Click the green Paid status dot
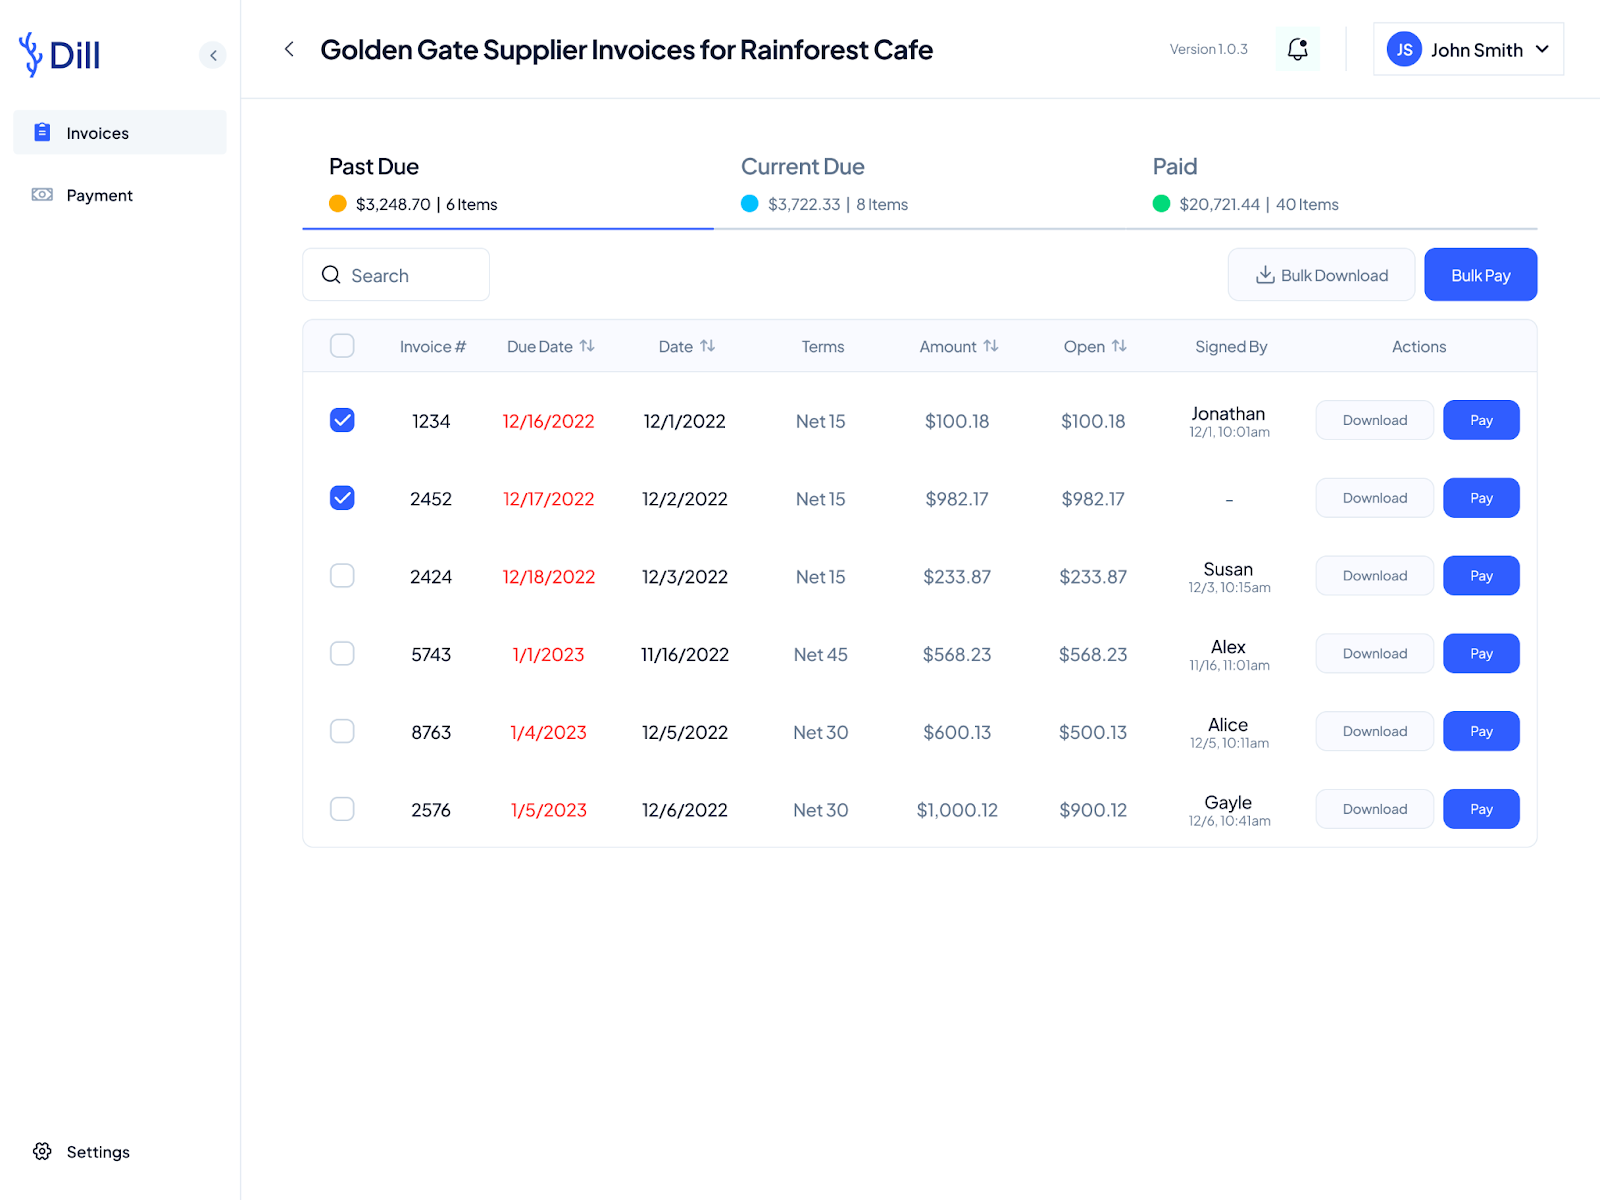 pos(1161,204)
